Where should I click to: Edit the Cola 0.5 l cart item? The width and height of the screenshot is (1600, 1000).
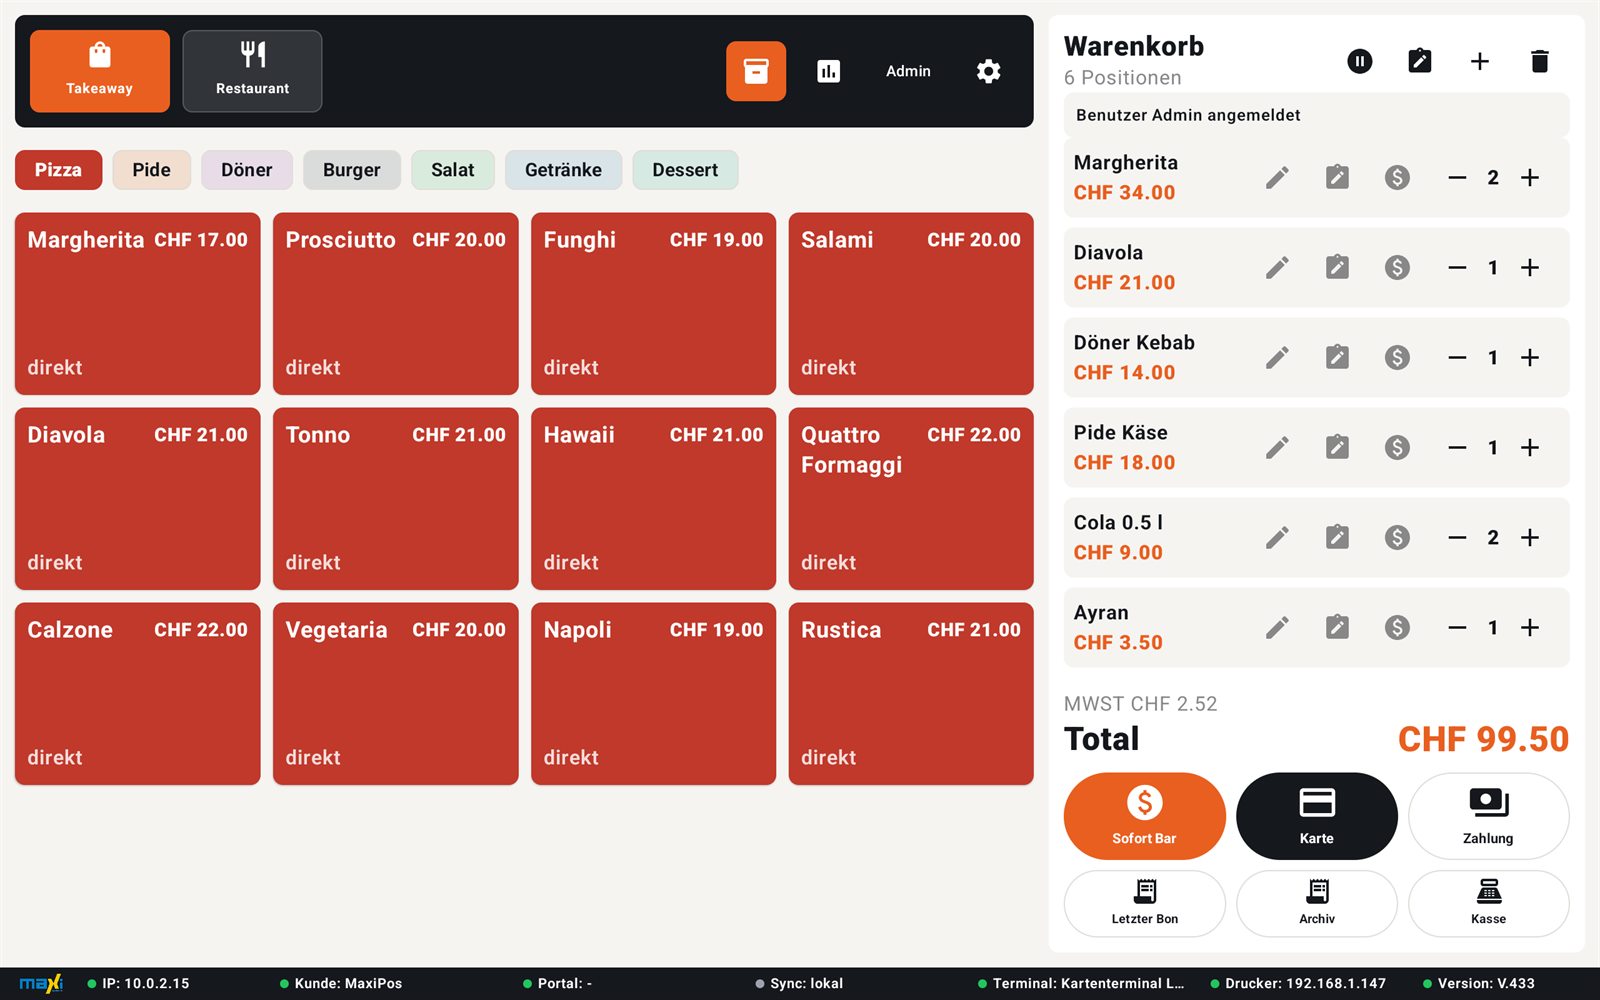click(1277, 538)
